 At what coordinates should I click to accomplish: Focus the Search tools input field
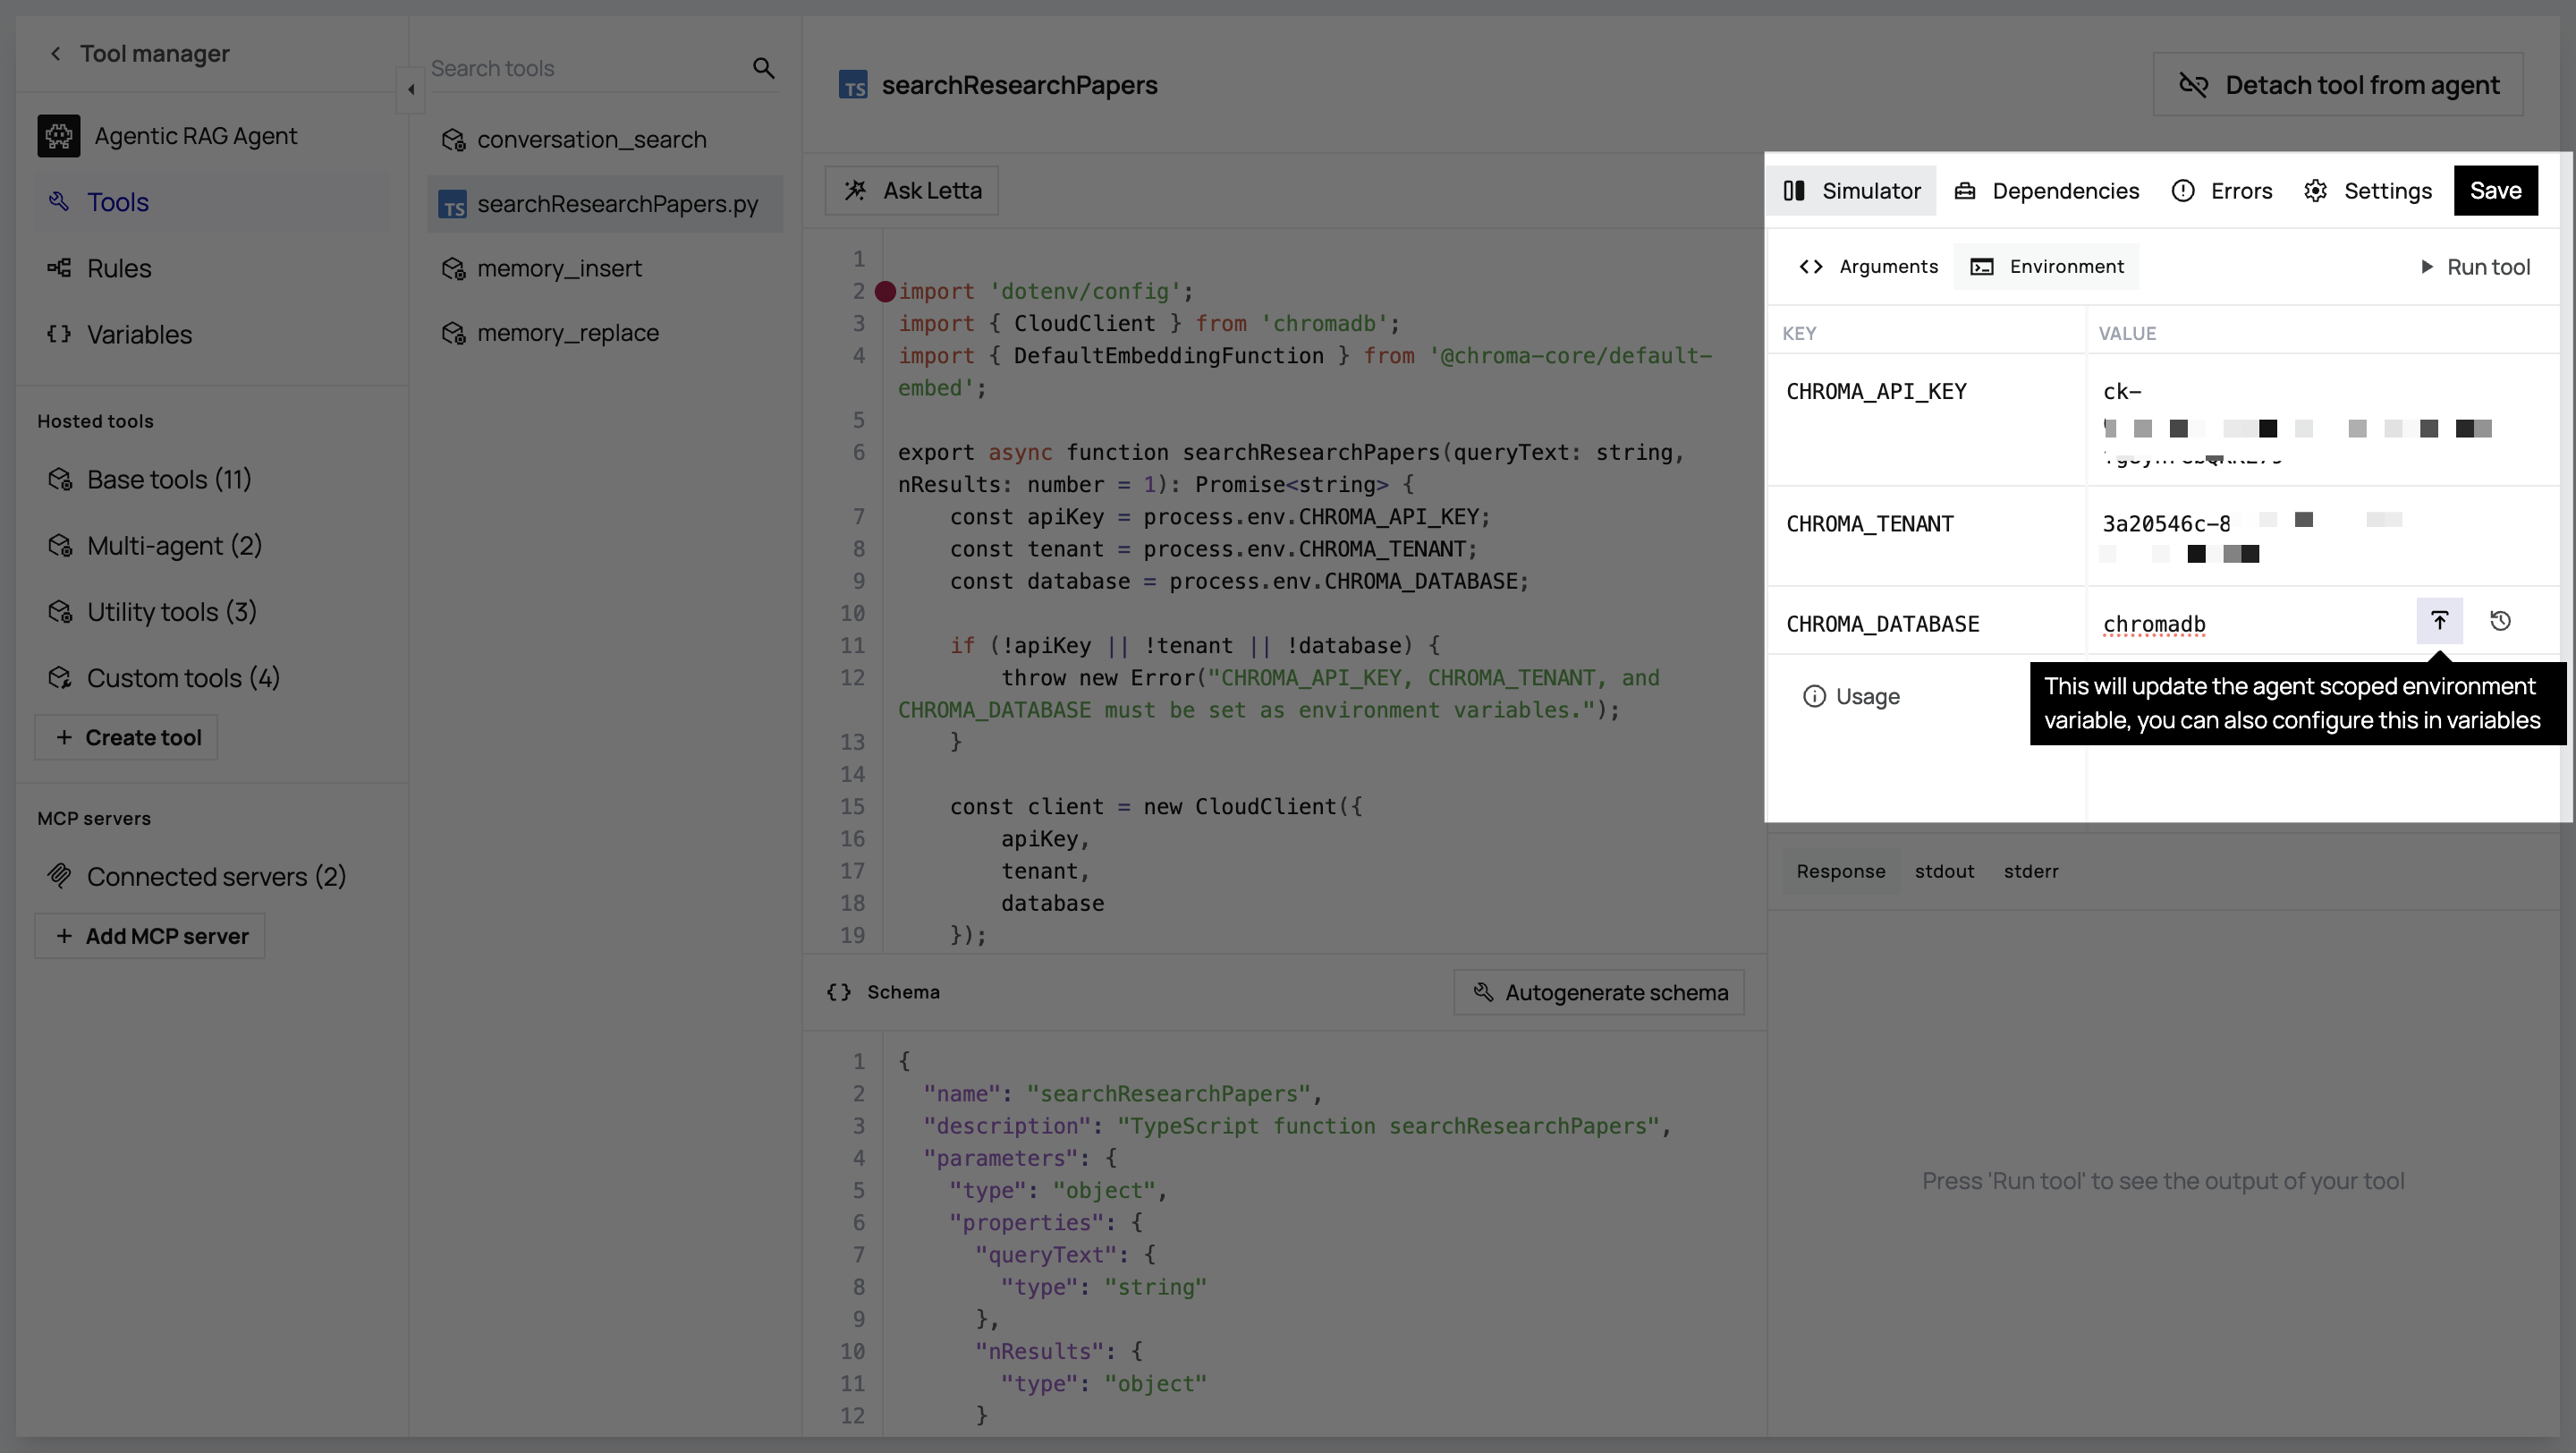(585, 68)
